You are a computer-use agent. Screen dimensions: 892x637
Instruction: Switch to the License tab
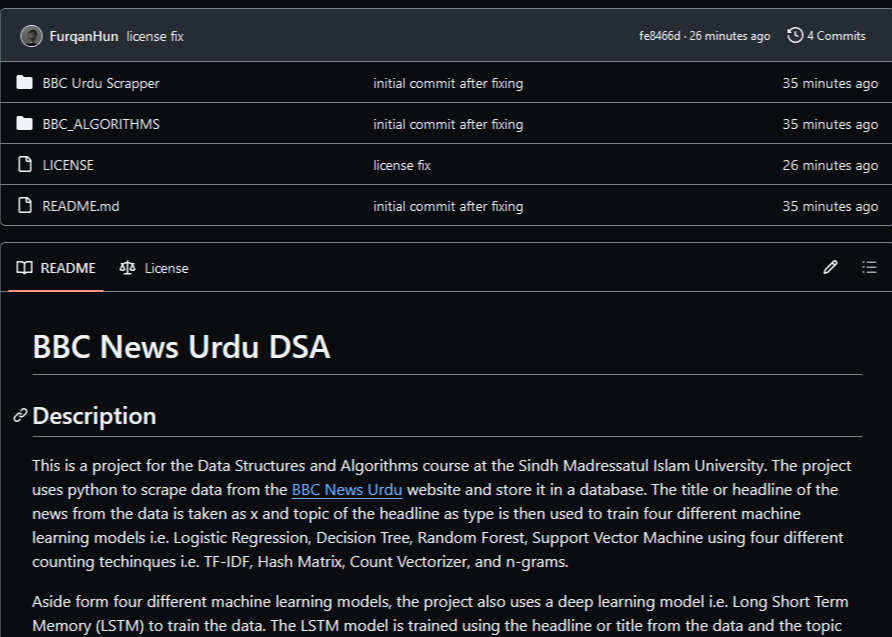[x=154, y=268]
